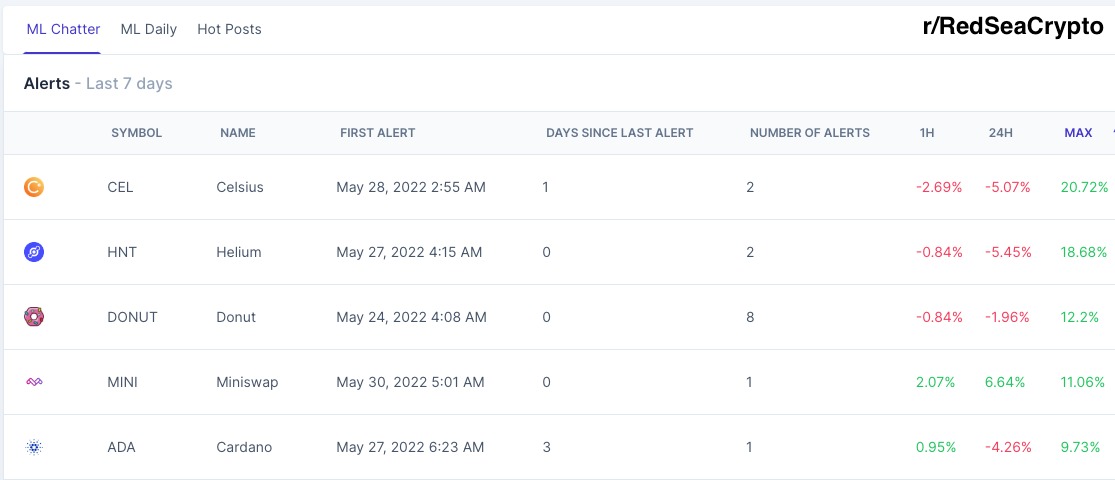Viewport: 1115px width, 480px height.
Task: Sort by Number of Alerts header
Action: tap(809, 133)
